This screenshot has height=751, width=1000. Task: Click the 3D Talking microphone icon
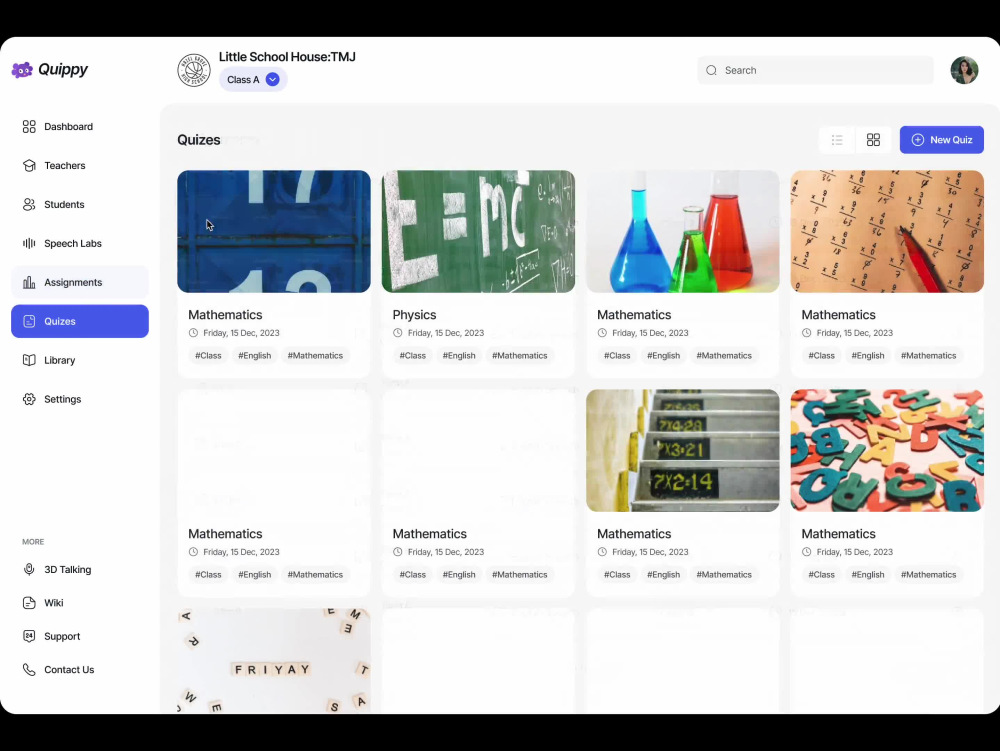point(29,569)
